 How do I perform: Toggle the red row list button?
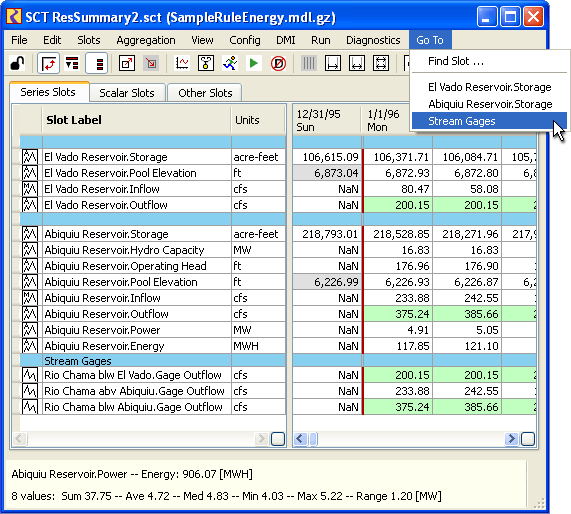(x=97, y=64)
